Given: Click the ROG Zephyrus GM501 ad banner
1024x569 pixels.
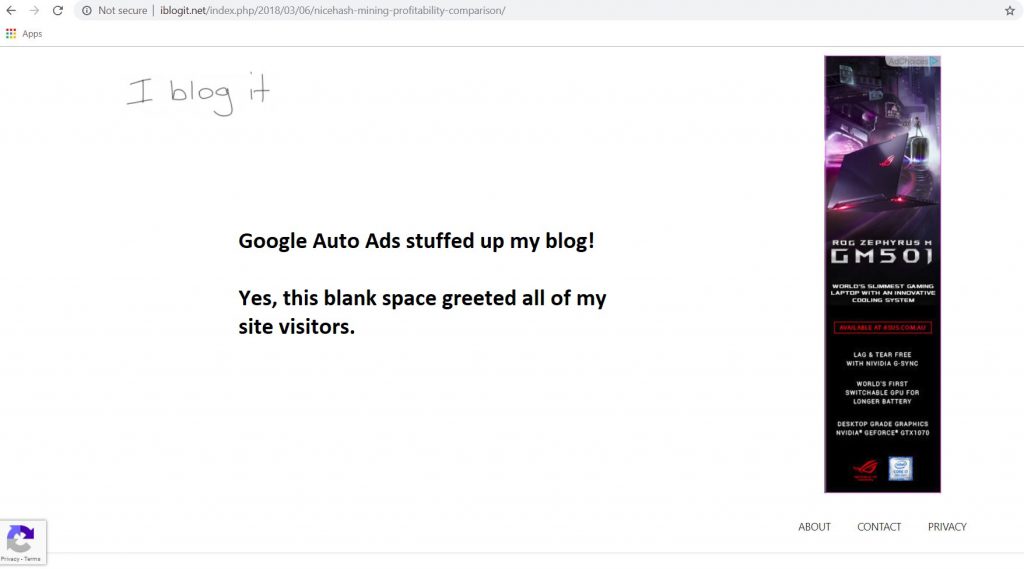Looking at the screenshot, I should pyautogui.click(x=882, y=274).
